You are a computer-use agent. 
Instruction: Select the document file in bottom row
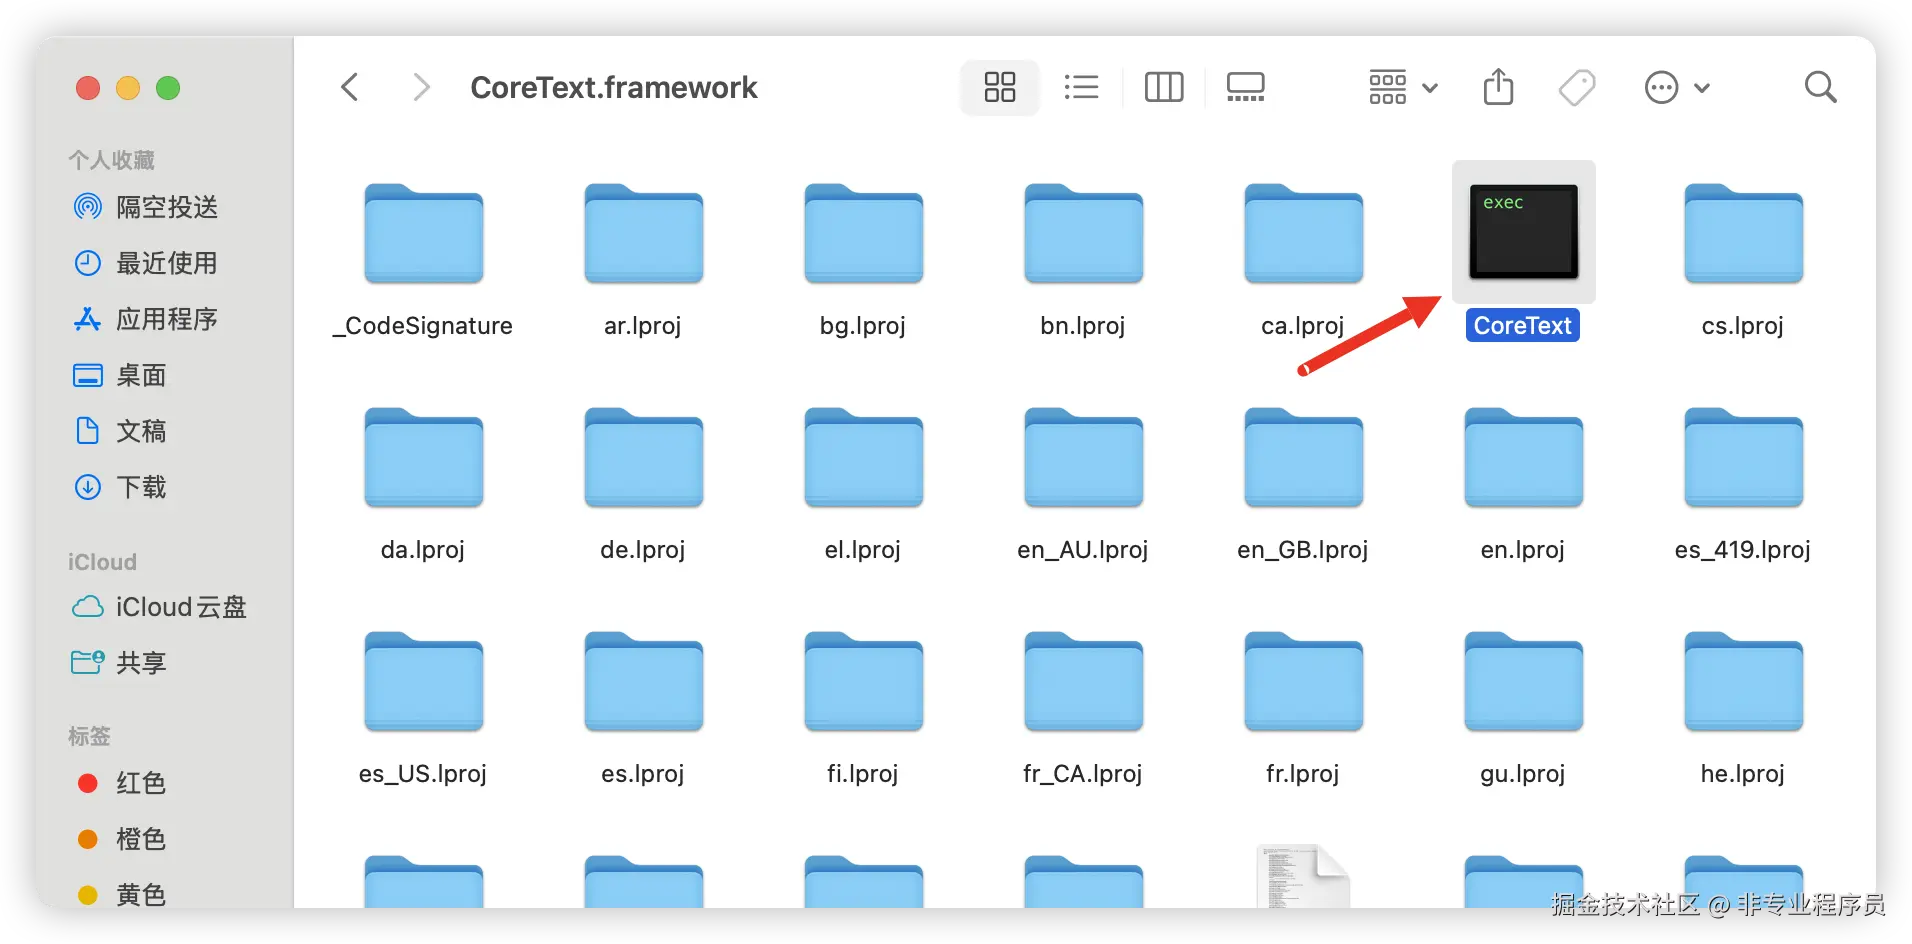(1303, 876)
